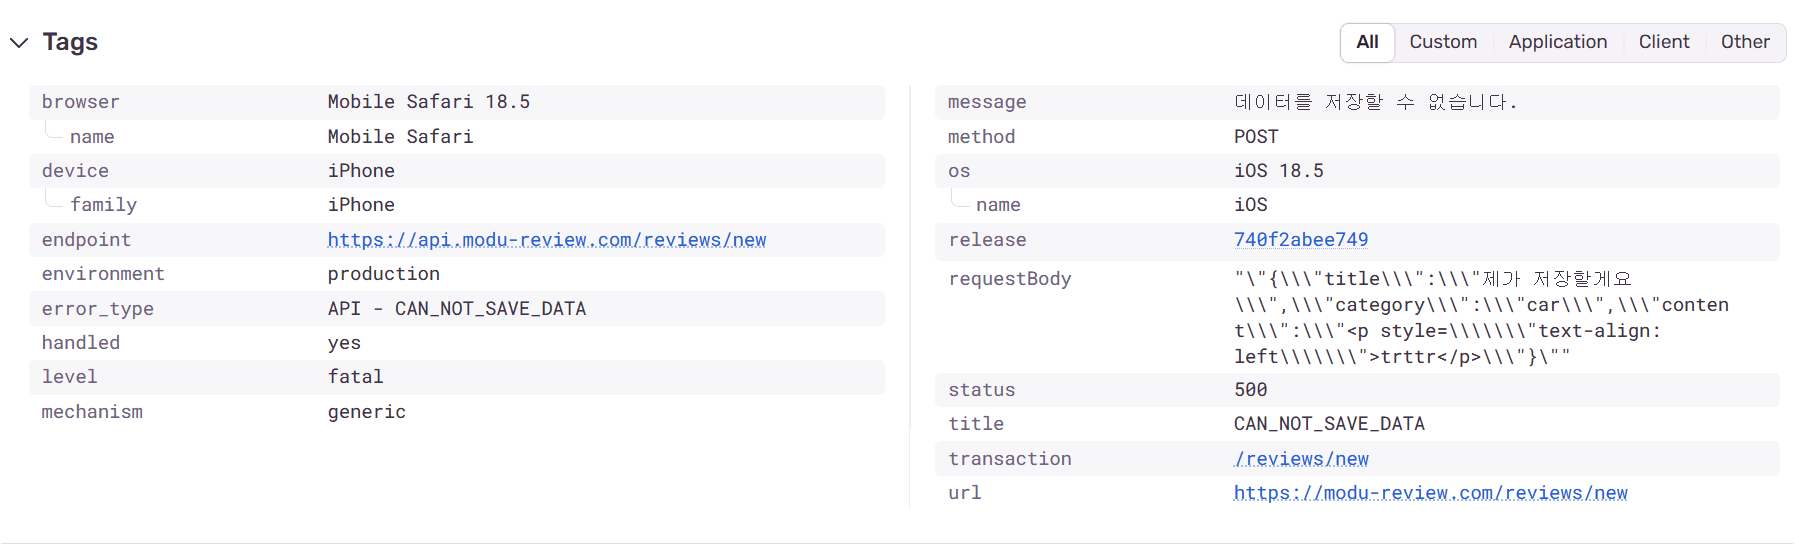Click the environment value production

coord(383,274)
